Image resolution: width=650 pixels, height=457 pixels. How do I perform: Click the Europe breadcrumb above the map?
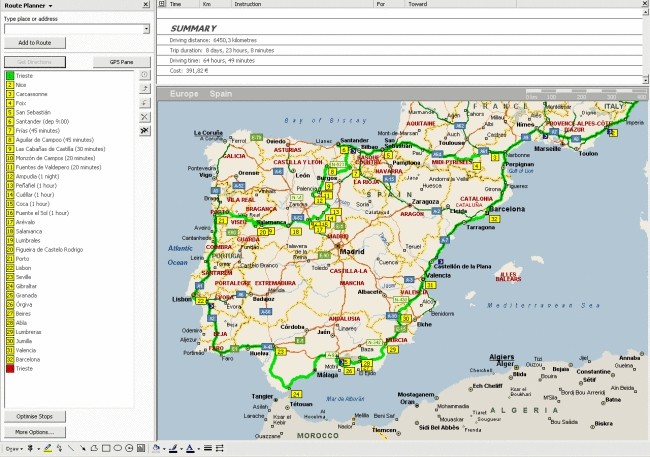(184, 94)
